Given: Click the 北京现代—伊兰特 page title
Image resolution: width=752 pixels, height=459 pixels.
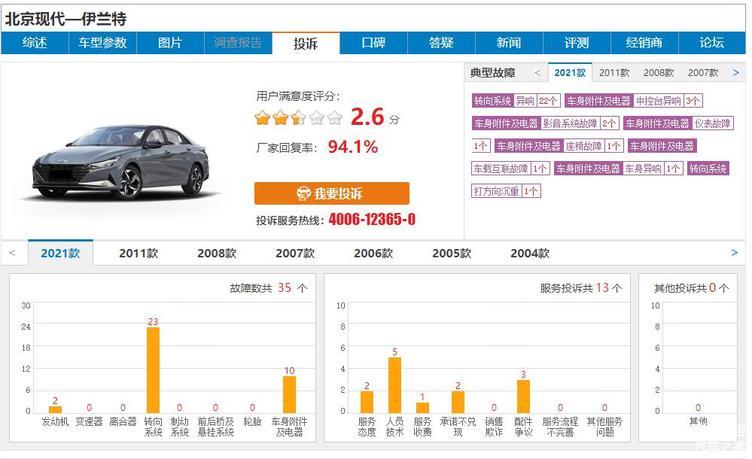Looking at the screenshot, I should tap(66, 19).
